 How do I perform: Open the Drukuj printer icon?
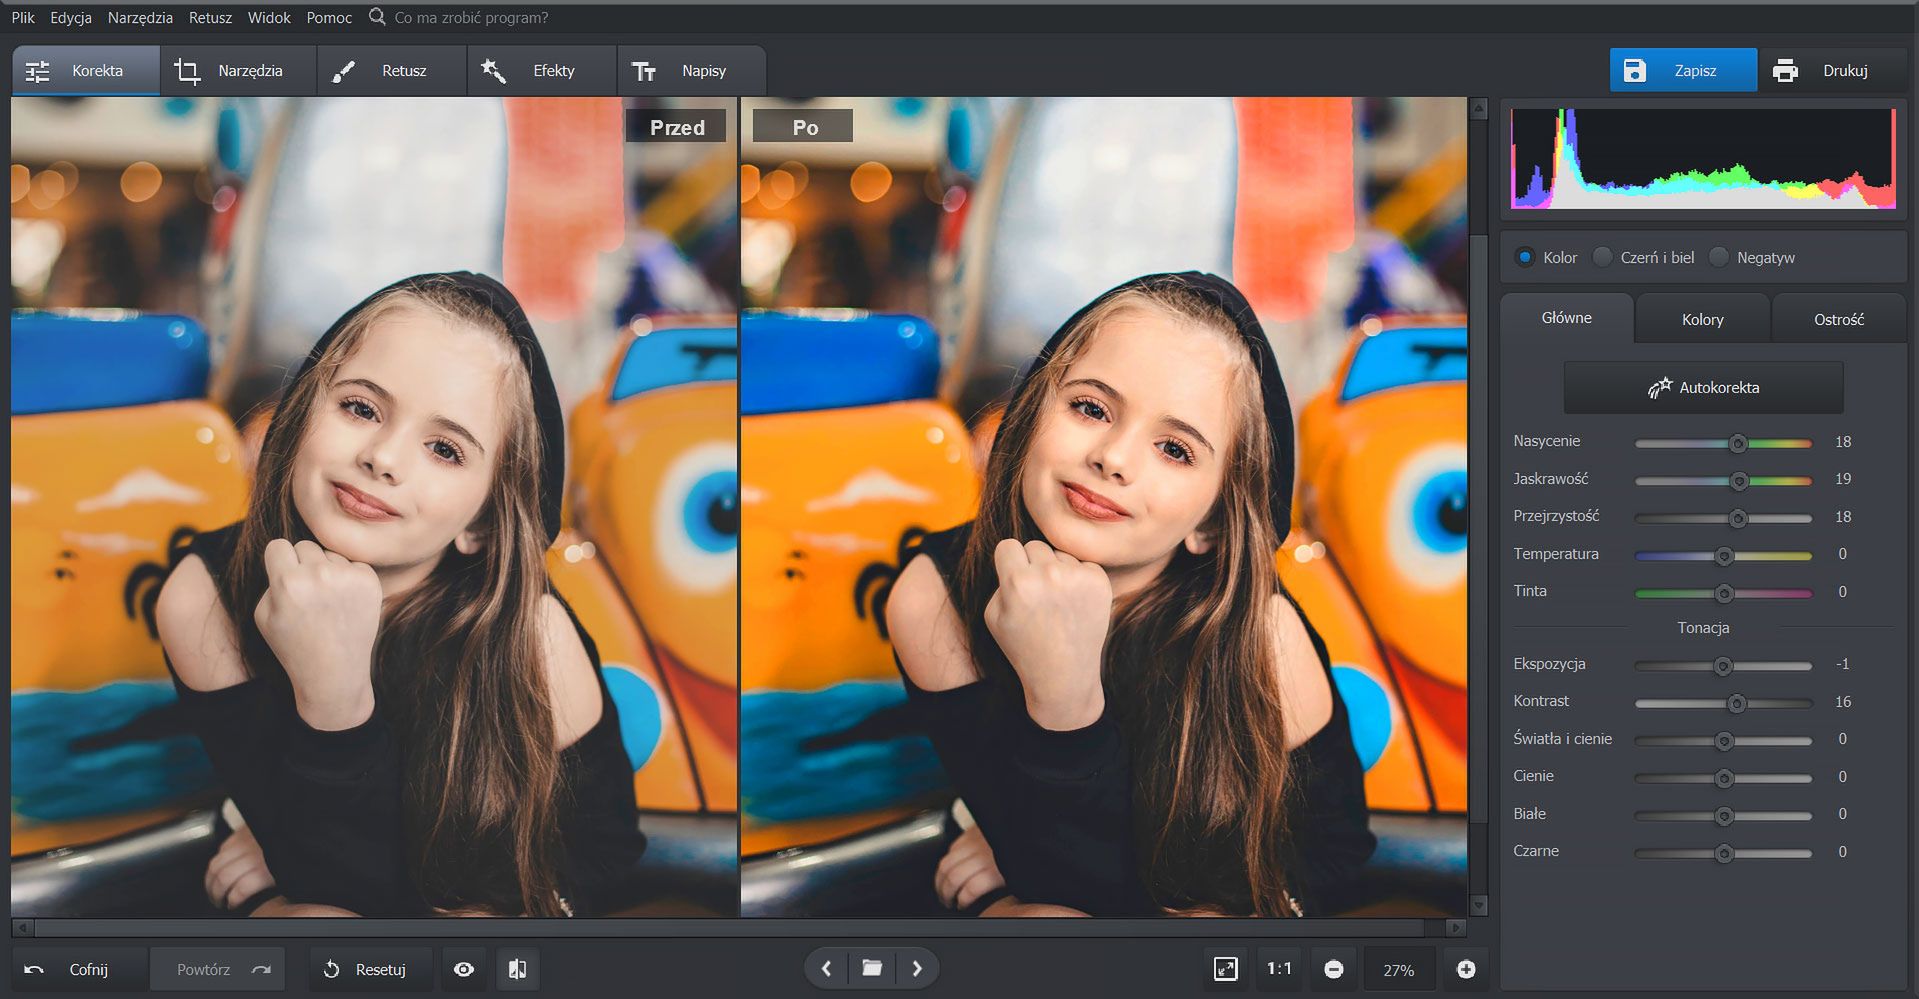pyautogui.click(x=1786, y=70)
